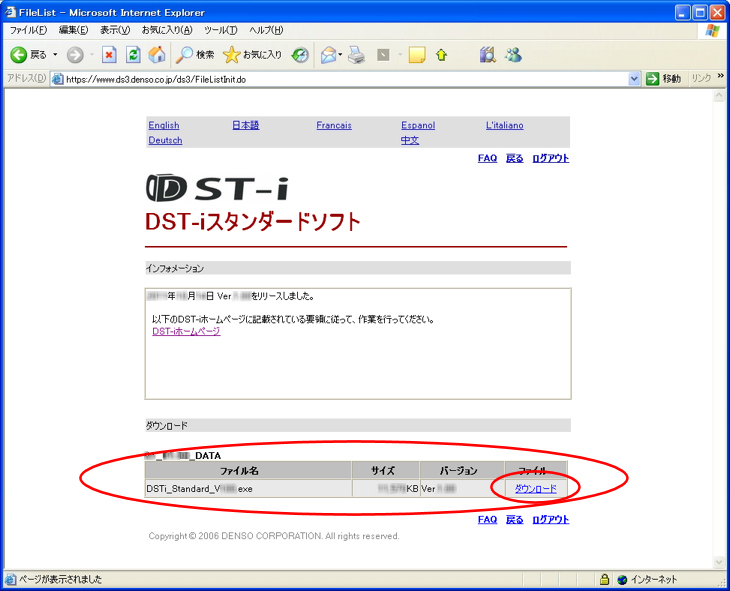Click the Windows flag logo icon
730x591 pixels.
[x=712, y=31]
